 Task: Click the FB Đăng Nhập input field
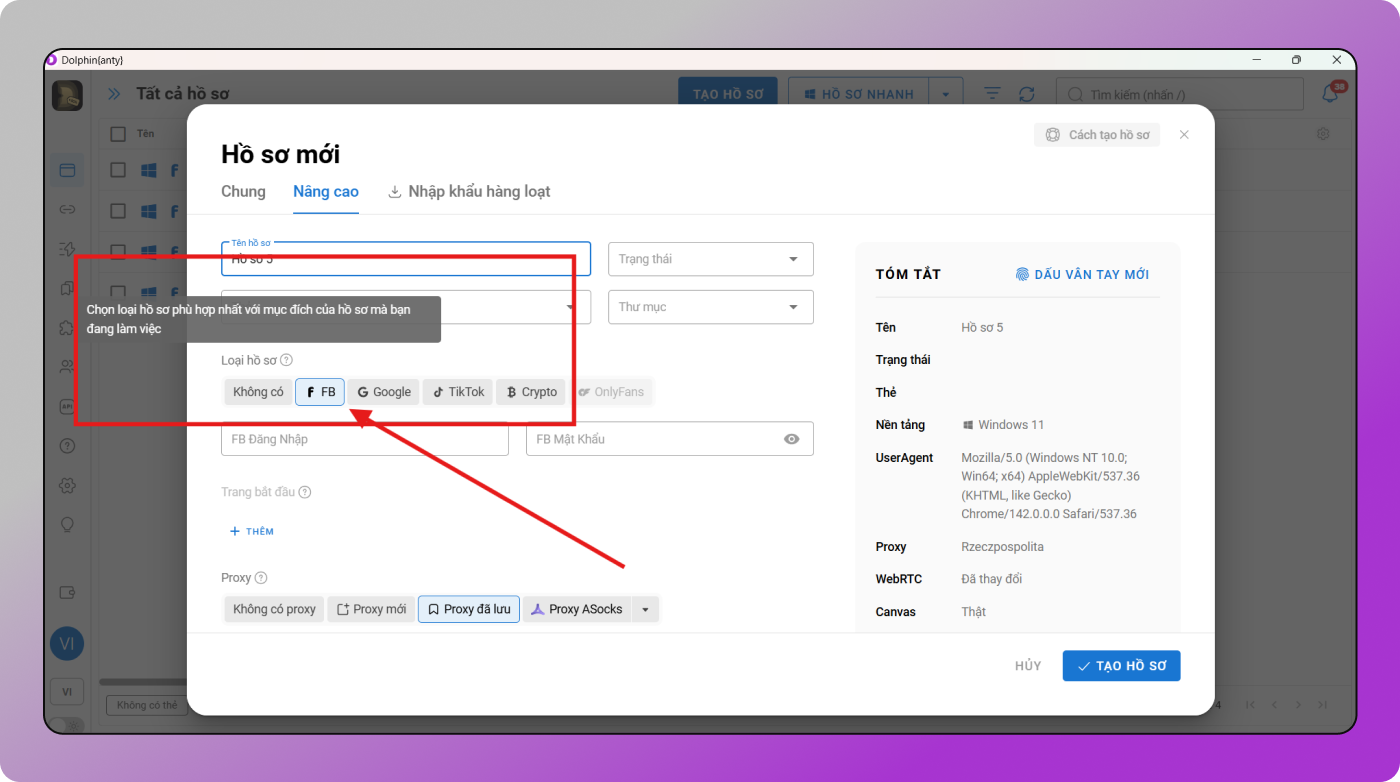tap(364, 439)
